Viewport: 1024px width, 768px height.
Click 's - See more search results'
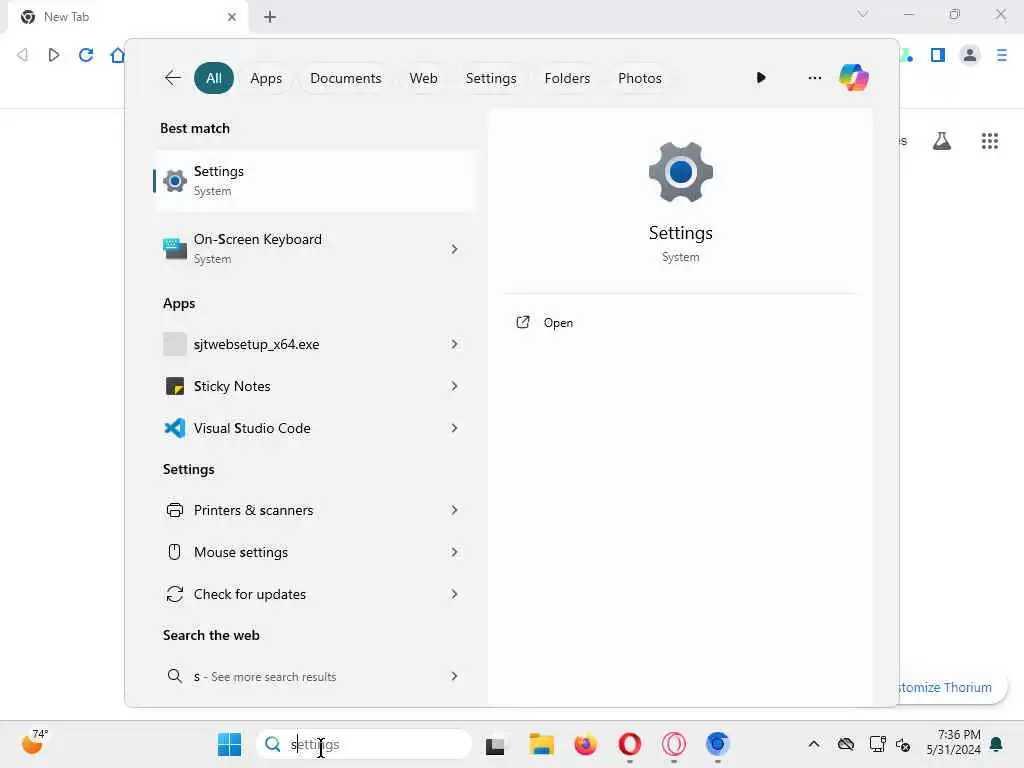(265, 677)
